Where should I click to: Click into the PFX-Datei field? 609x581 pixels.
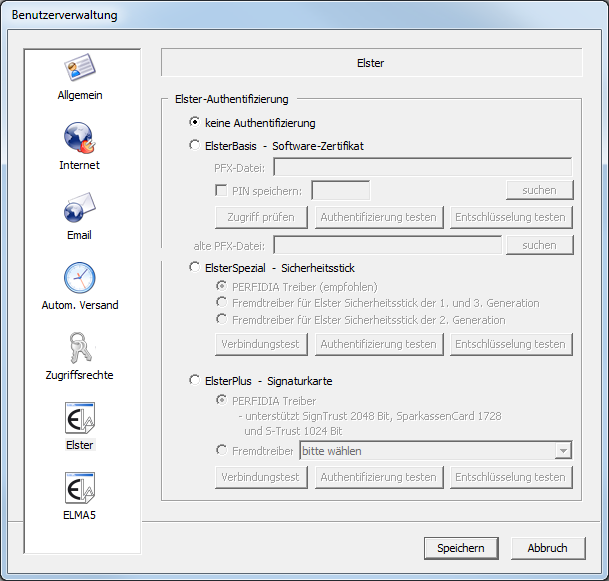coord(423,167)
